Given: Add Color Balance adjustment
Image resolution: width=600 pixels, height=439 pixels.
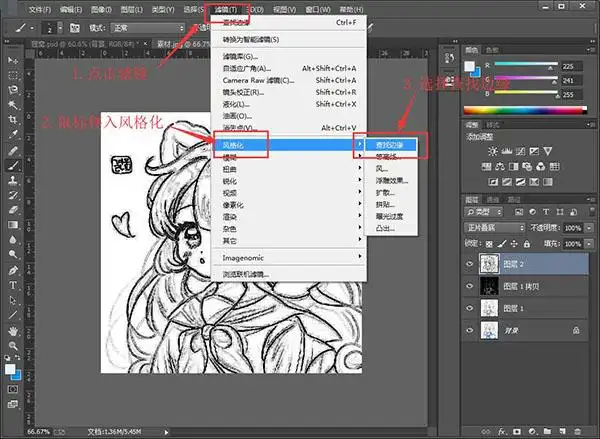Looking at the screenshot, I should tap(500, 166).
